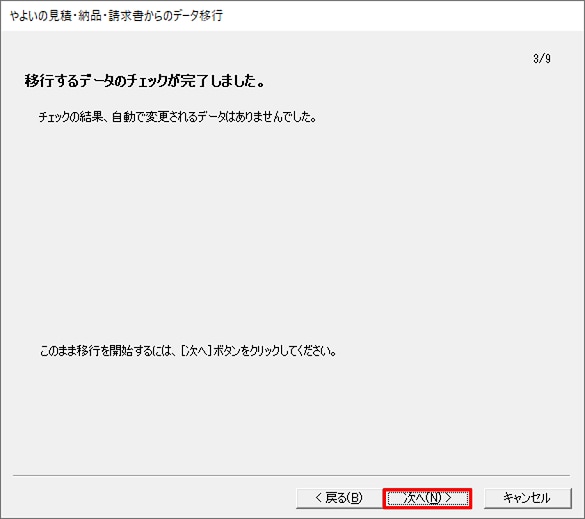Cancel the wizard with キャンセル button
Screen dimensions: 585x519
(x=528, y=498)
